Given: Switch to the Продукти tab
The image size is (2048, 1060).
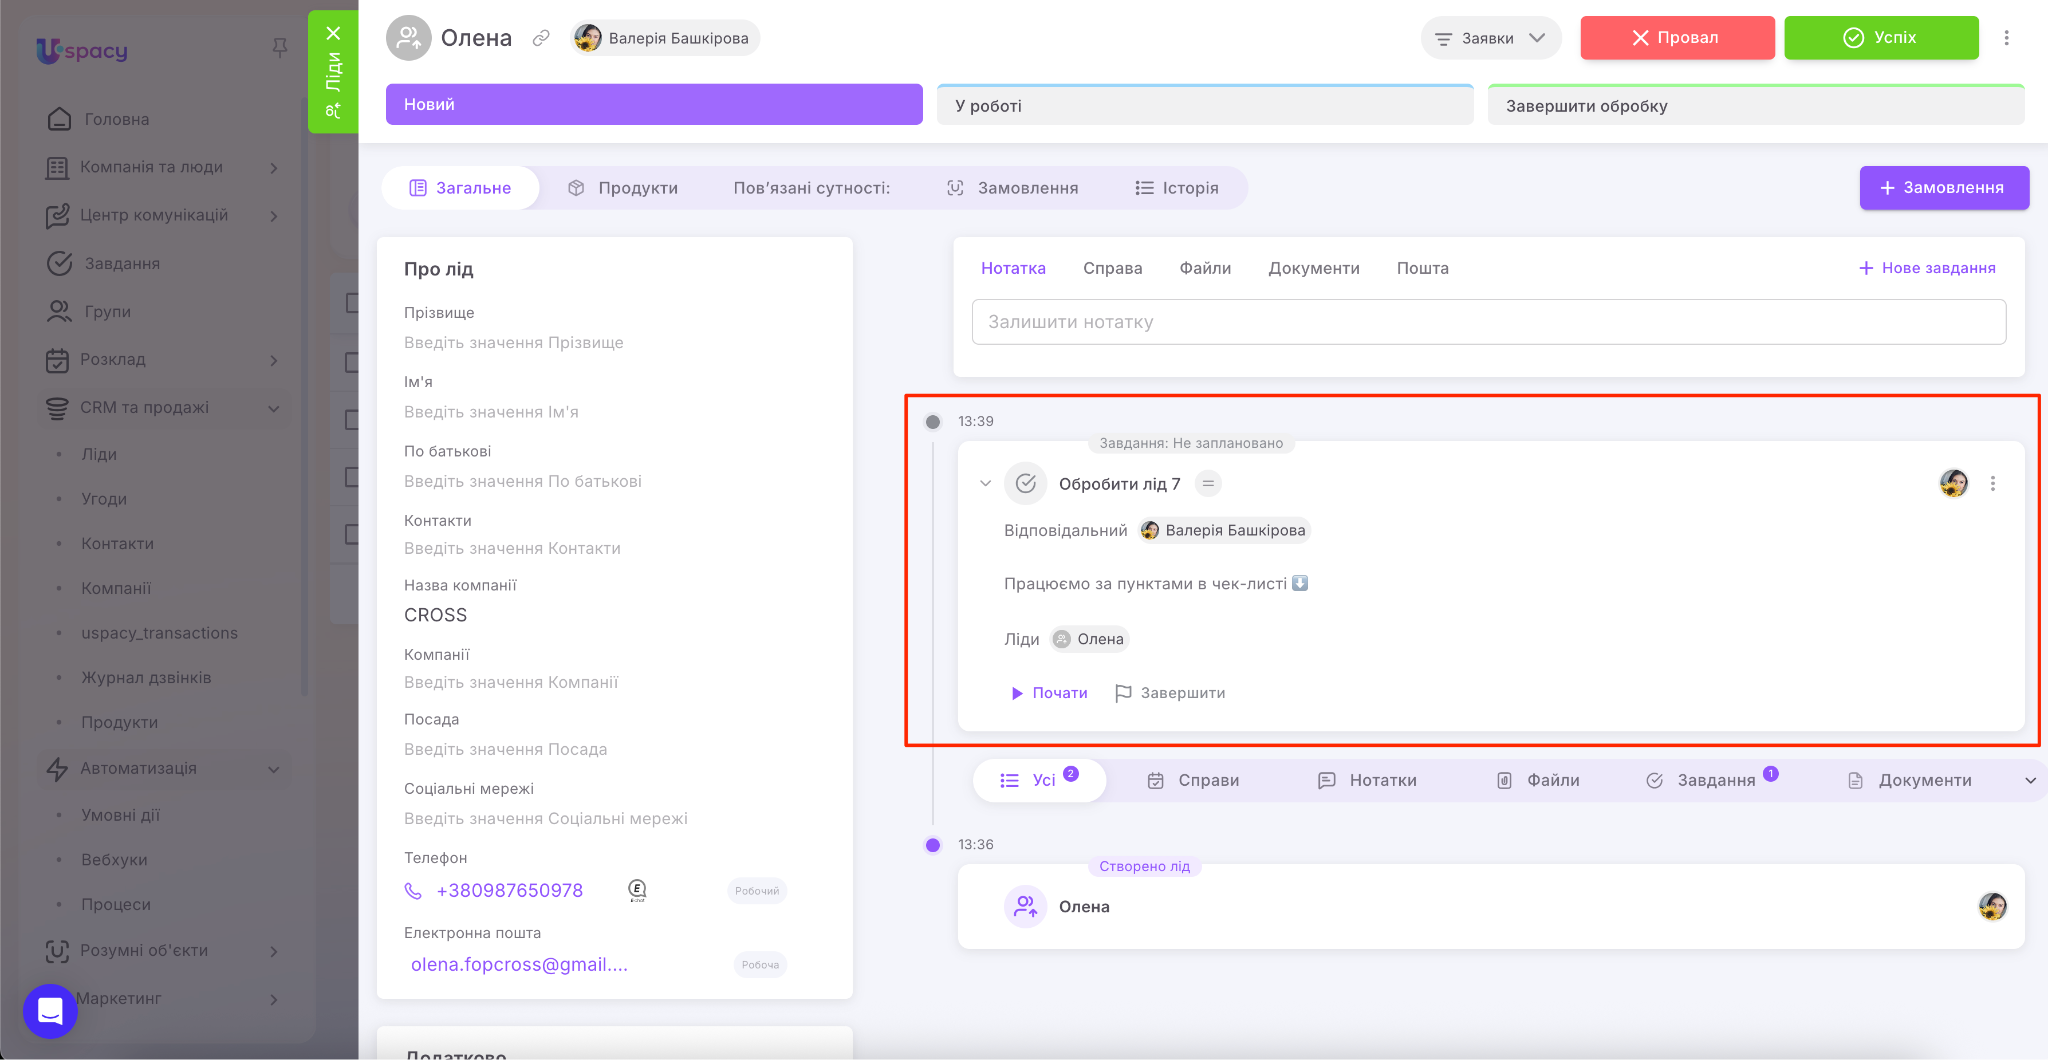Looking at the screenshot, I should click(623, 188).
